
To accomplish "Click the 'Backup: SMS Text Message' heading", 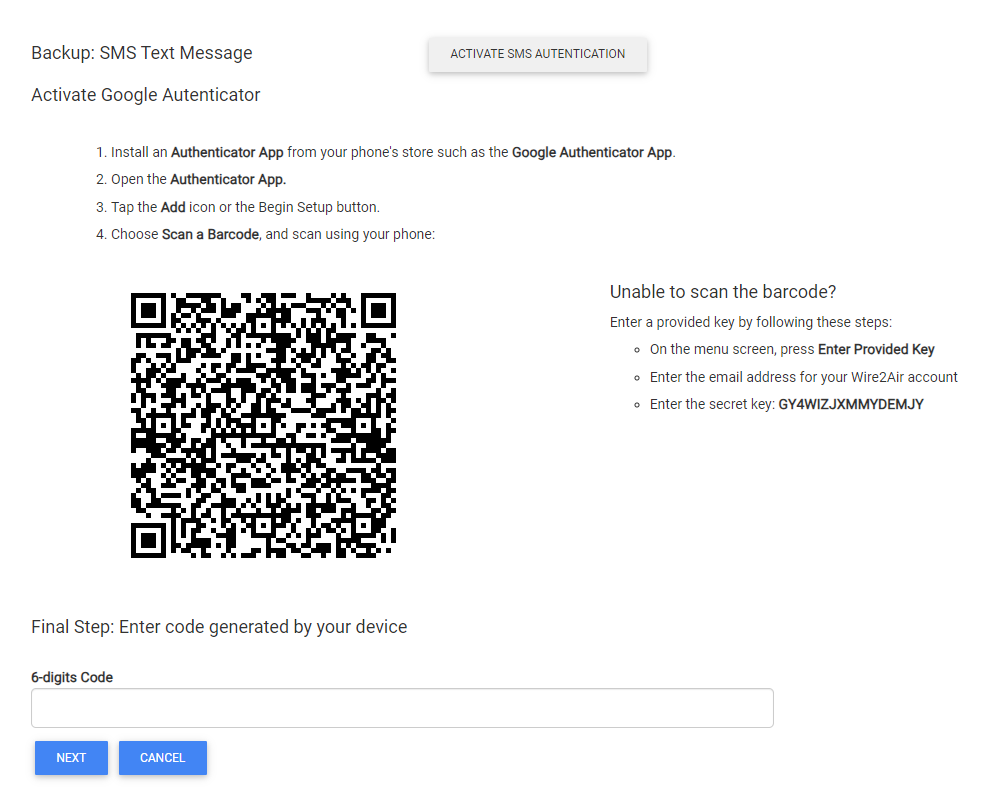I will [142, 53].
